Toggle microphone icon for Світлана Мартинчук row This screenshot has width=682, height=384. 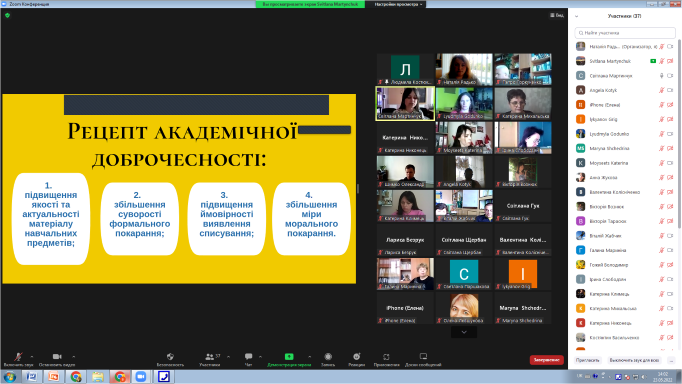[662, 76]
